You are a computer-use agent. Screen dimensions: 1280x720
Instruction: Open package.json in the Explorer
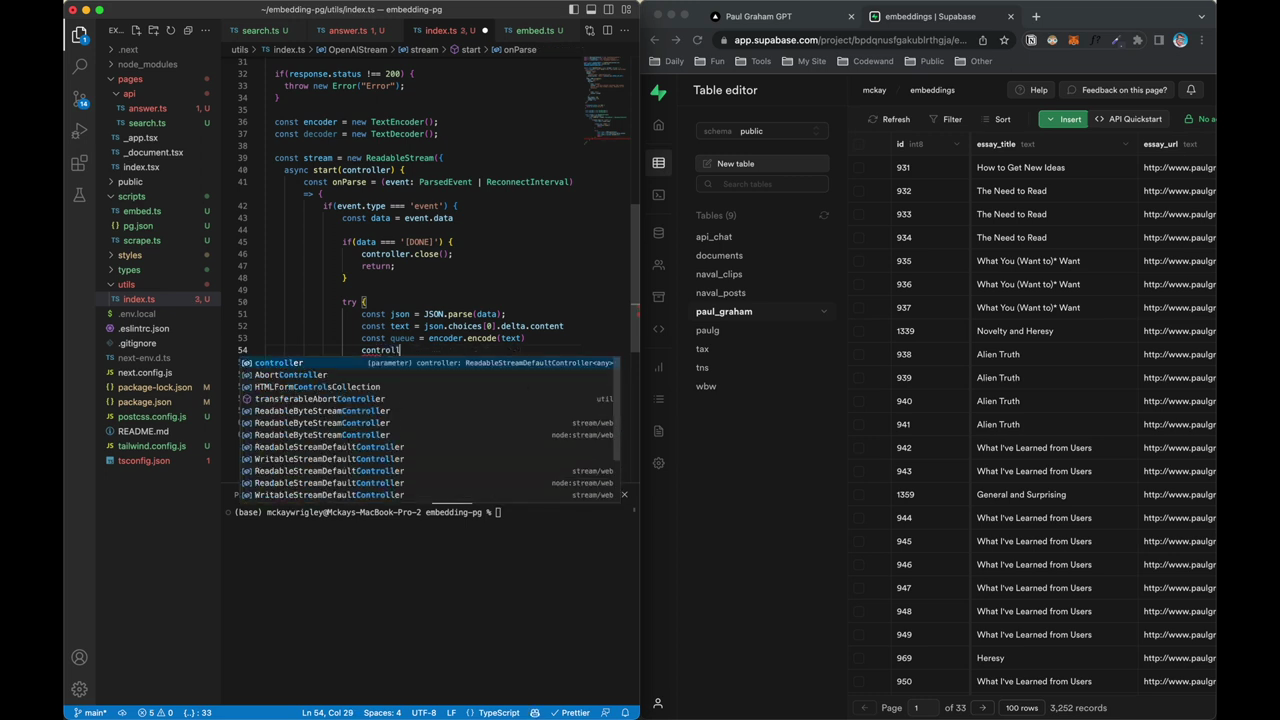point(144,402)
